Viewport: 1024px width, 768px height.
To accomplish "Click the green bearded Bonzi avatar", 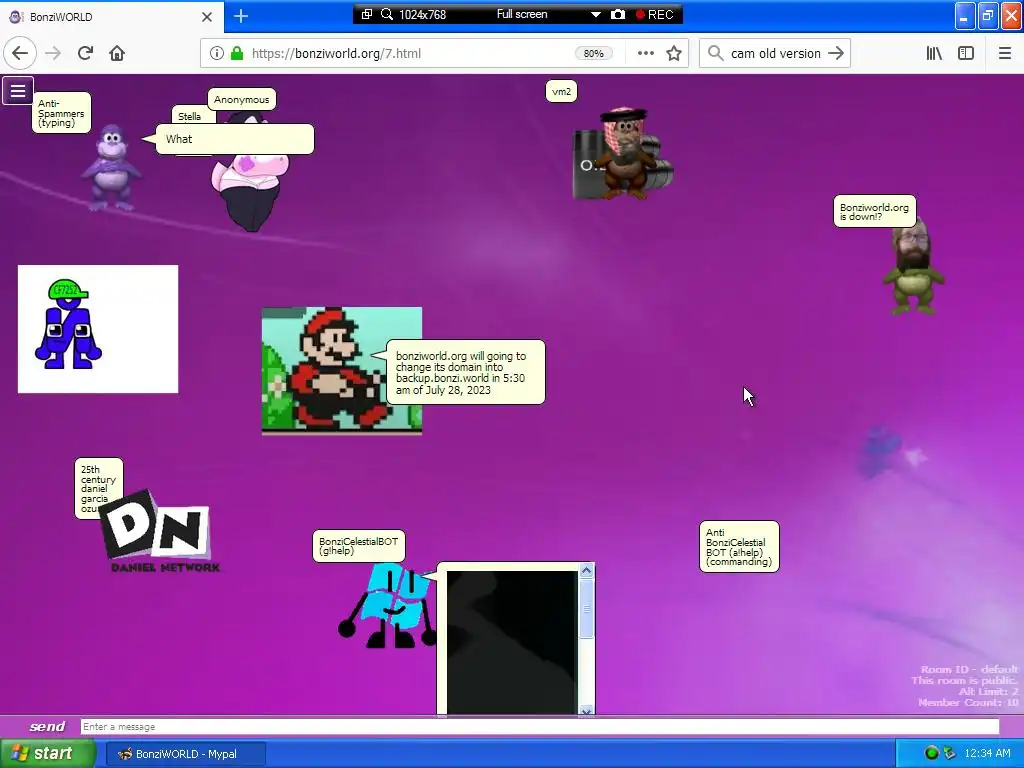I will (x=914, y=268).
